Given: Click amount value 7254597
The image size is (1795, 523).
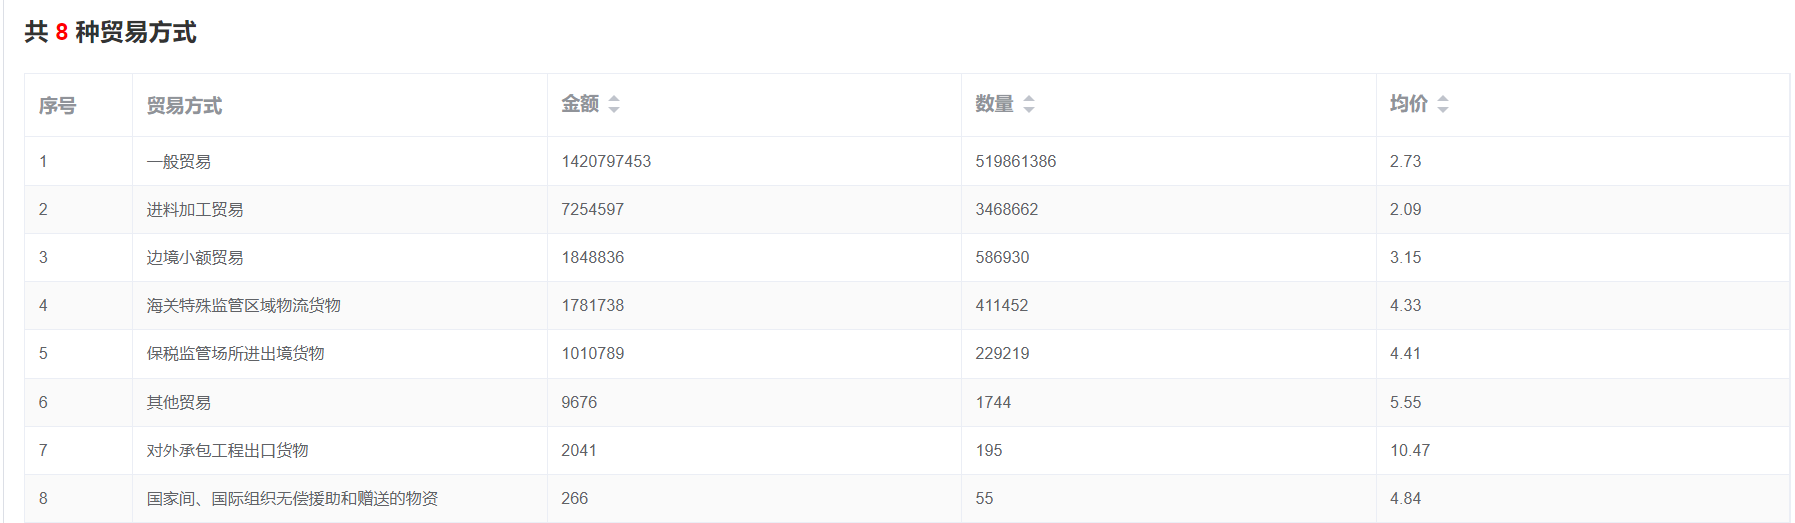Looking at the screenshot, I should pyautogui.click(x=592, y=209).
